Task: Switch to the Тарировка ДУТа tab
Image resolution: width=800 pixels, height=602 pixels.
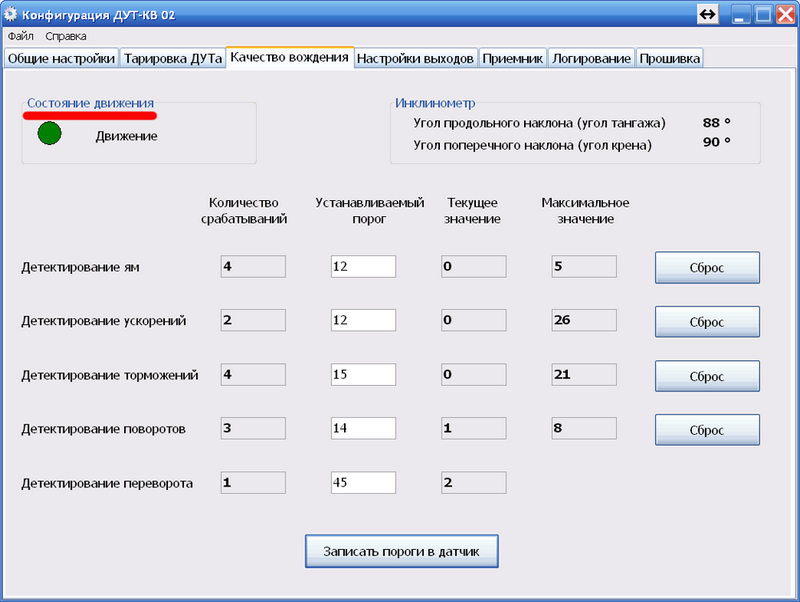Action: click(173, 58)
